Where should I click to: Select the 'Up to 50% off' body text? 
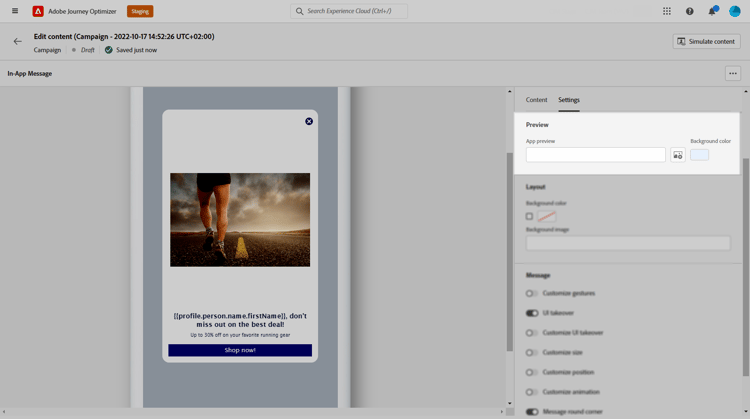click(240, 335)
